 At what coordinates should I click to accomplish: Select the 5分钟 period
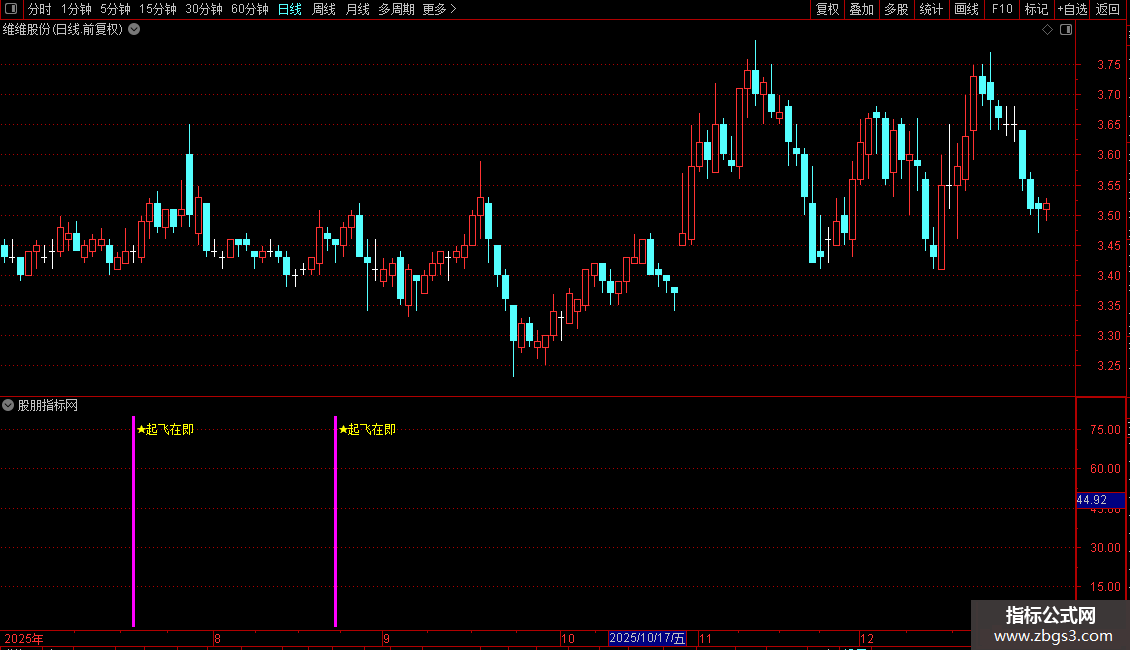tap(115, 9)
